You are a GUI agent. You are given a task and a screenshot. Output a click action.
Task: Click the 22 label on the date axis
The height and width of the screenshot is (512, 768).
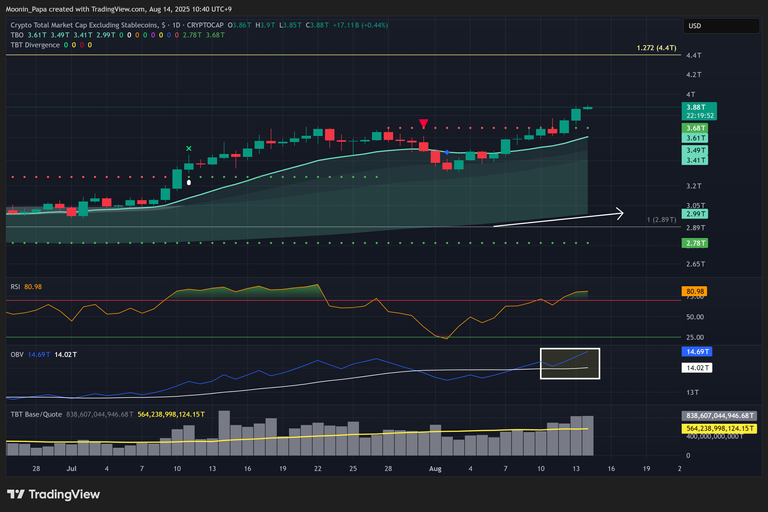318,469
